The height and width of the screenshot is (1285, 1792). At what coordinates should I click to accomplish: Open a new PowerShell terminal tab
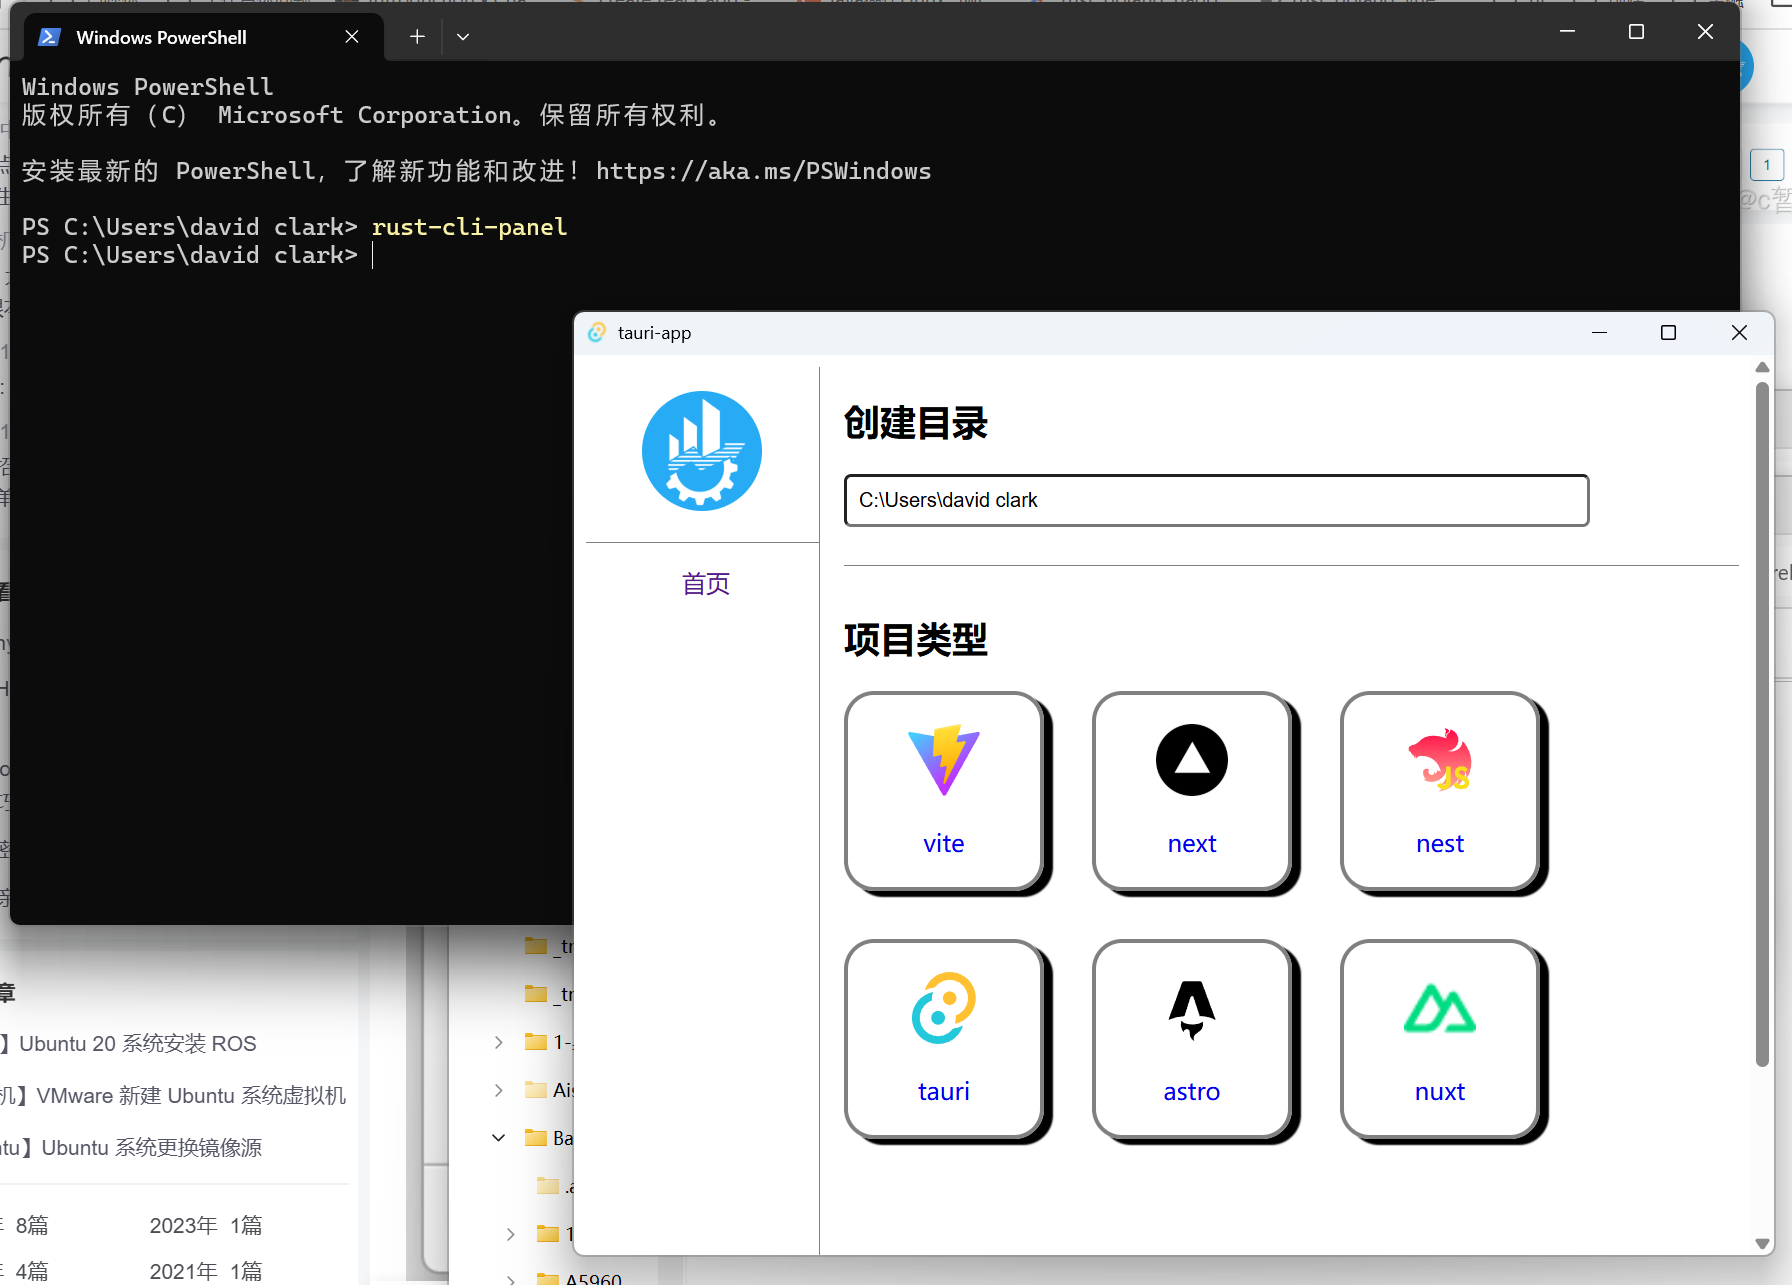[x=417, y=37]
